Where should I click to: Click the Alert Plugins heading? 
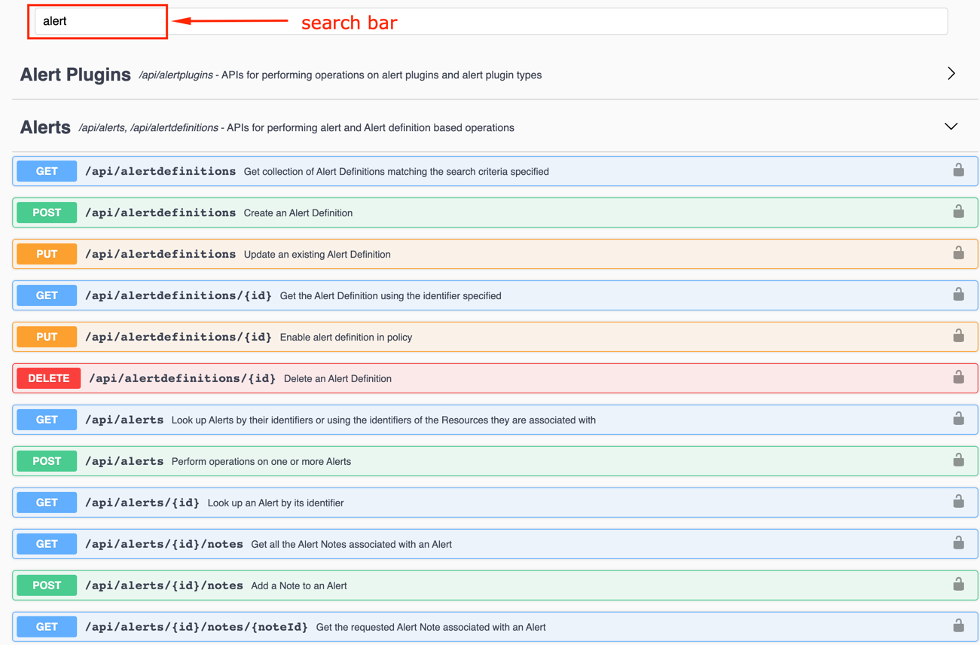point(75,74)
